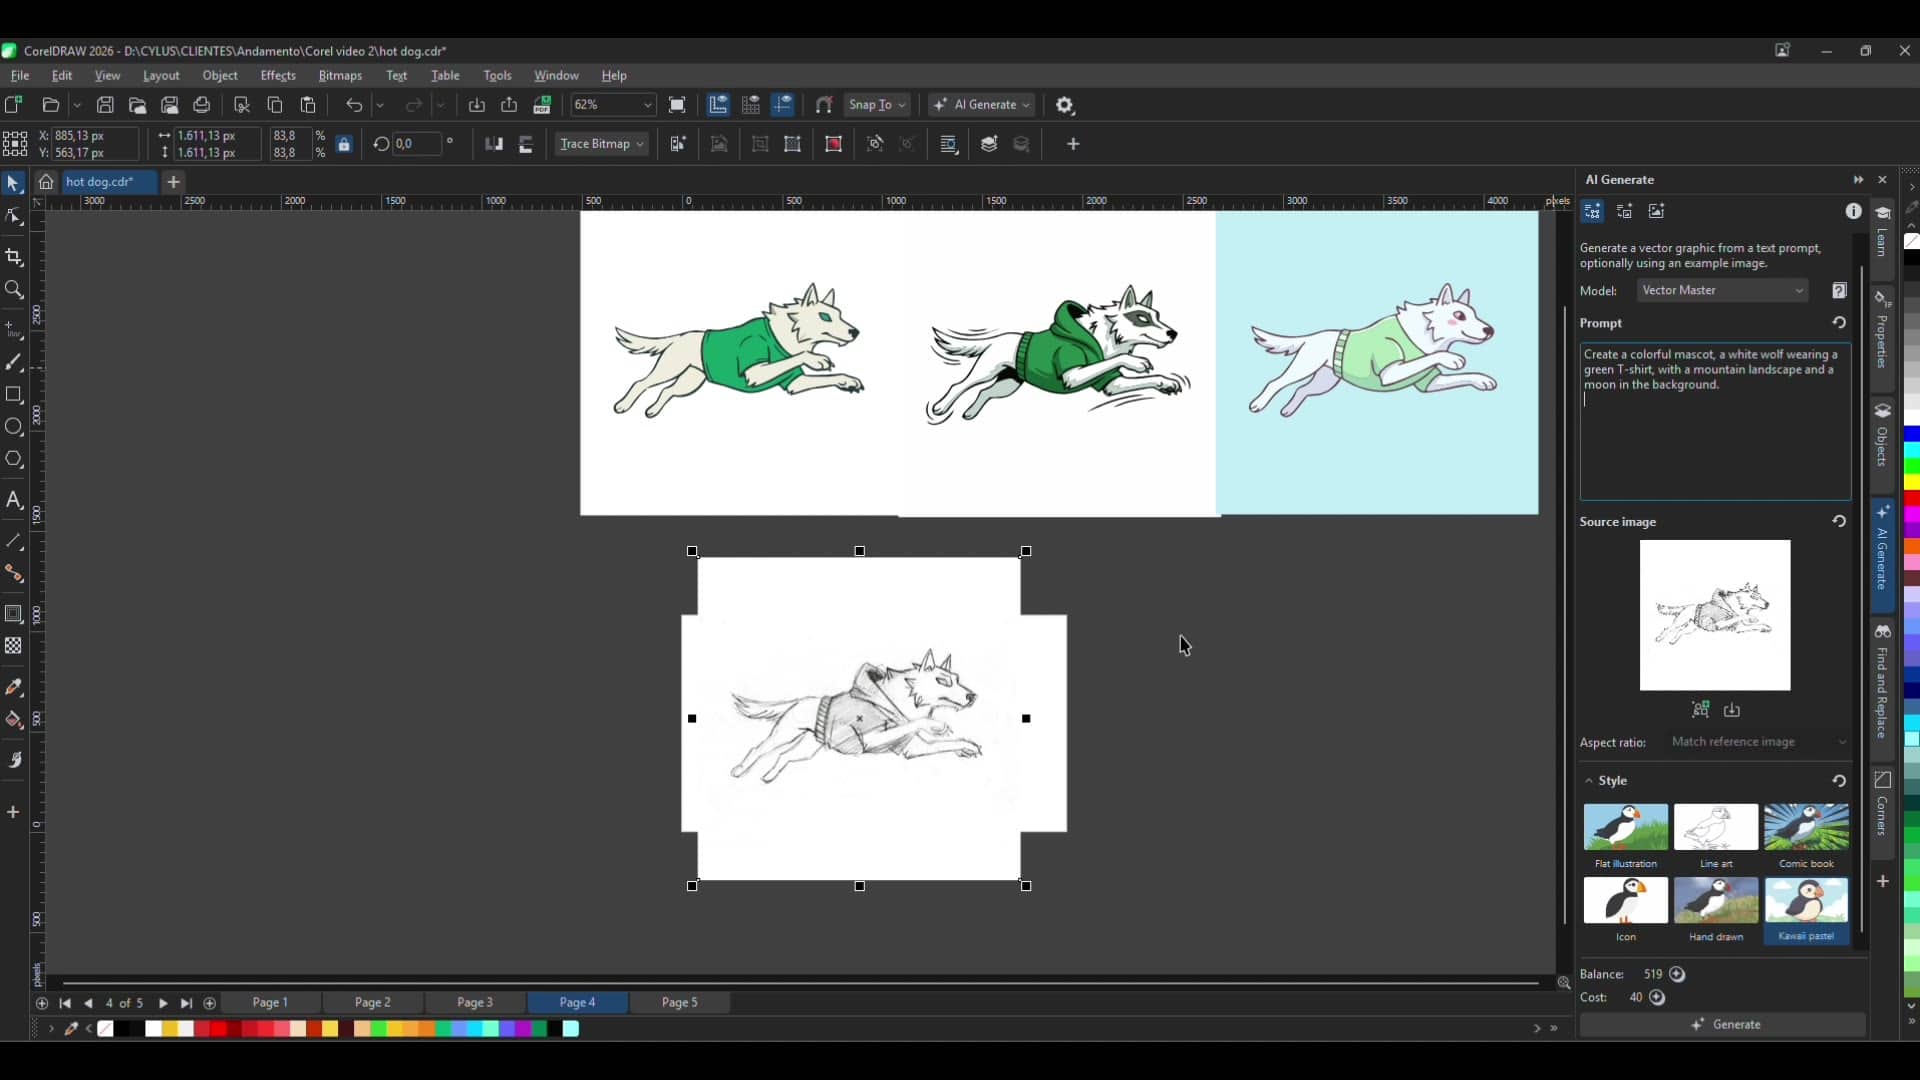Viewport: 1920px width, 1080px height.
Task: Select the Polygon tool
Action: [x=13, y=460]
